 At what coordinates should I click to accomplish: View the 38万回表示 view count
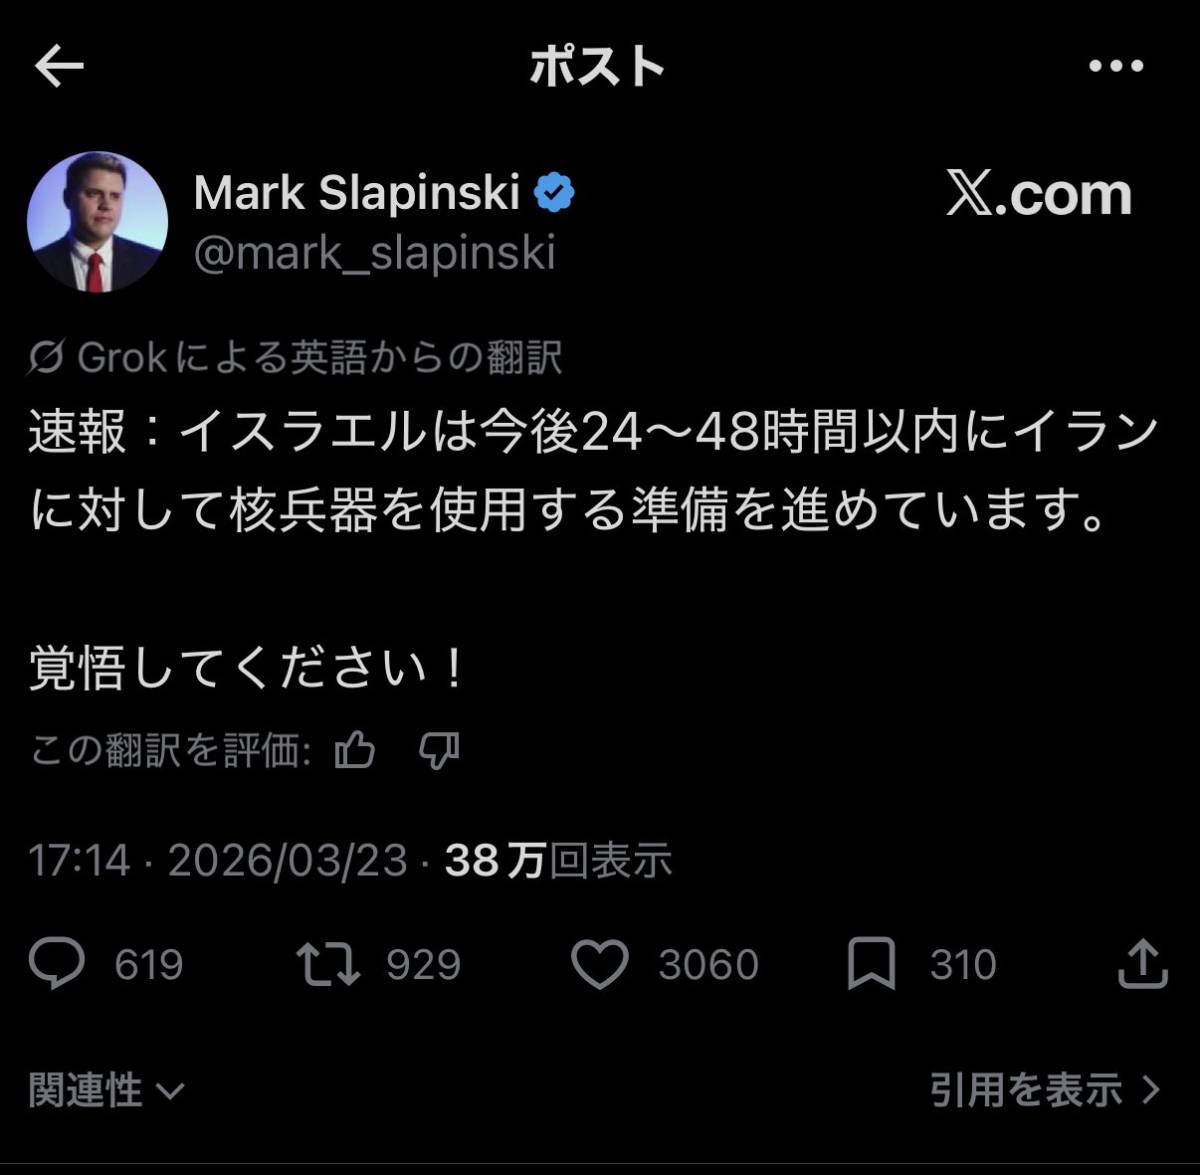click(558, 860)
